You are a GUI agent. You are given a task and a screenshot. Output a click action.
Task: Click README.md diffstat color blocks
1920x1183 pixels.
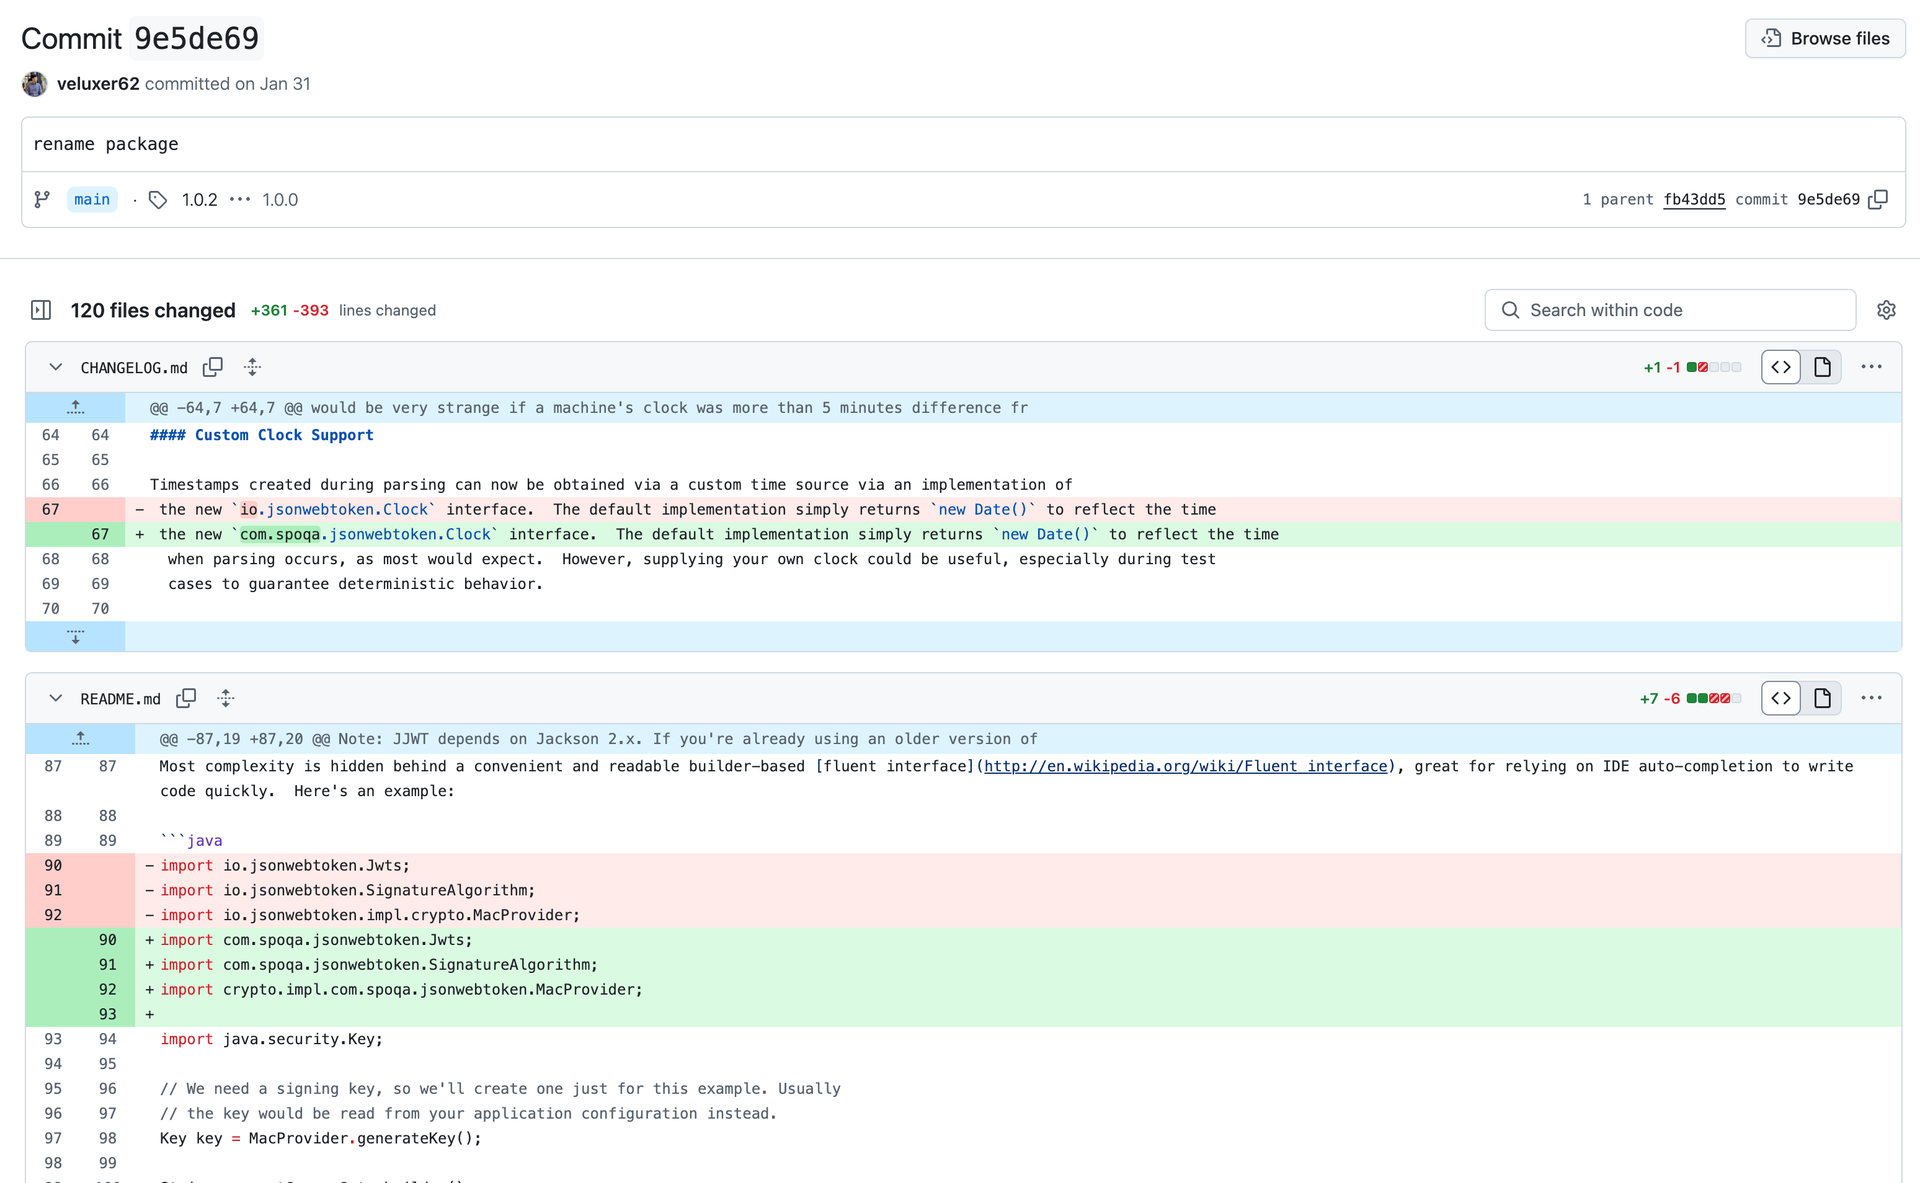[x=1714, y=698]
